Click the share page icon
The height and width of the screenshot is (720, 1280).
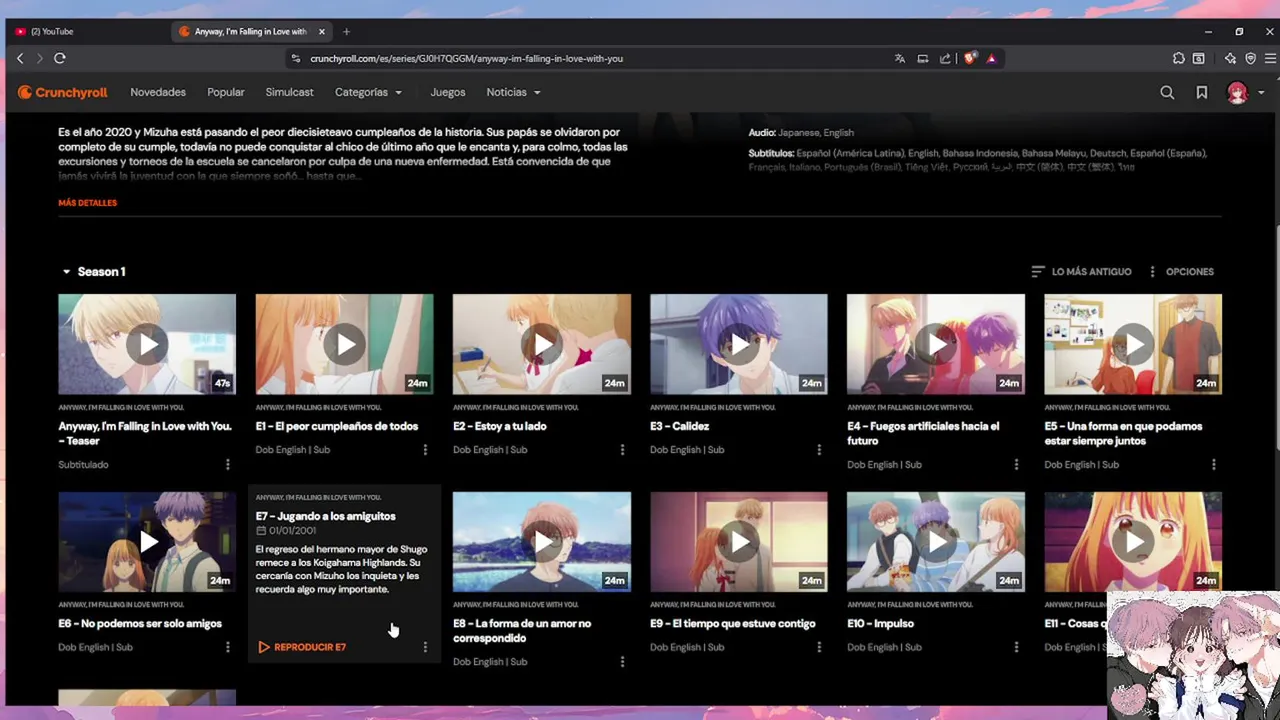945,58
